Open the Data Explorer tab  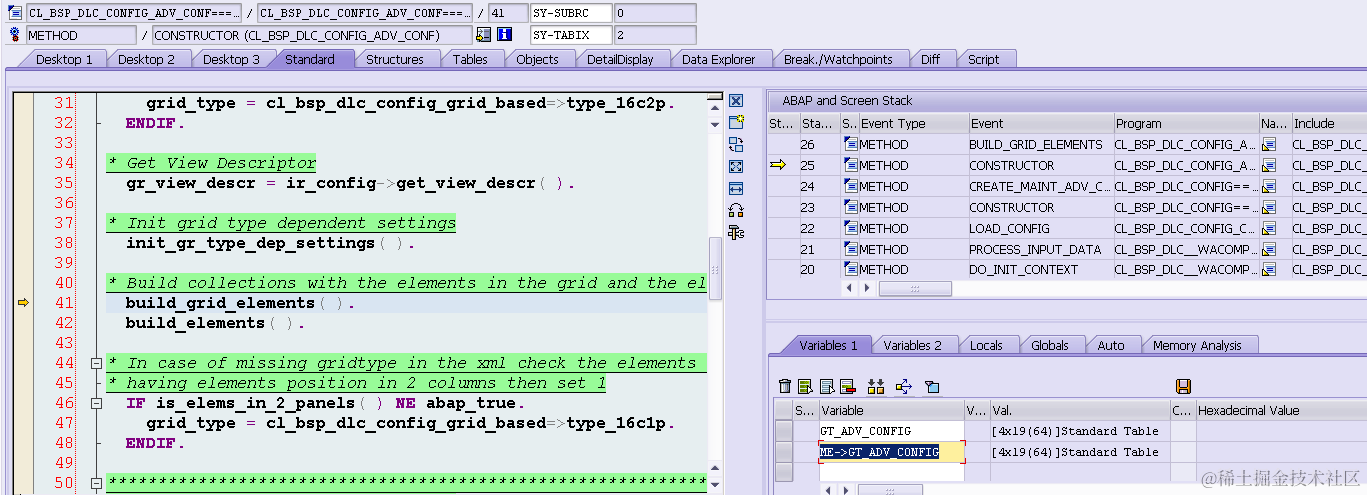pos(719,59)
